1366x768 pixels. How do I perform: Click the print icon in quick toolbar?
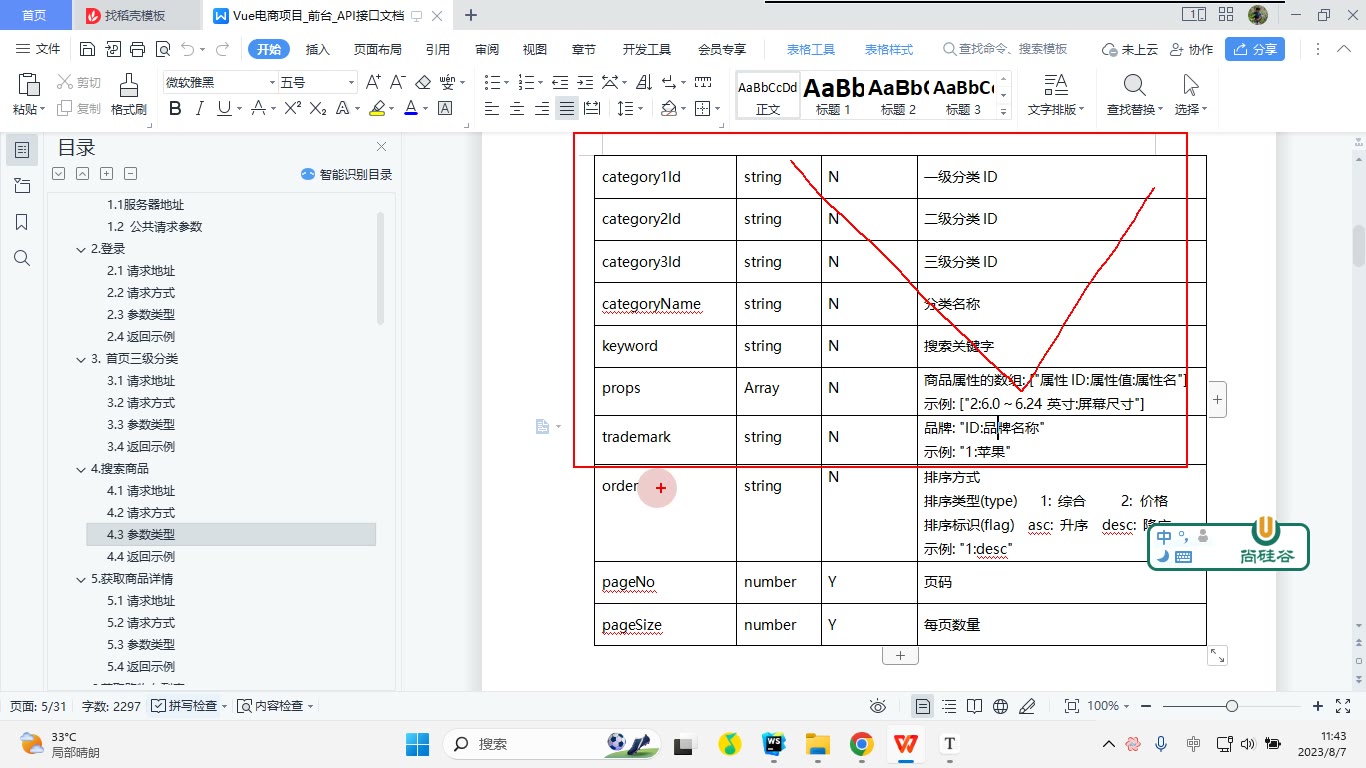138,49
